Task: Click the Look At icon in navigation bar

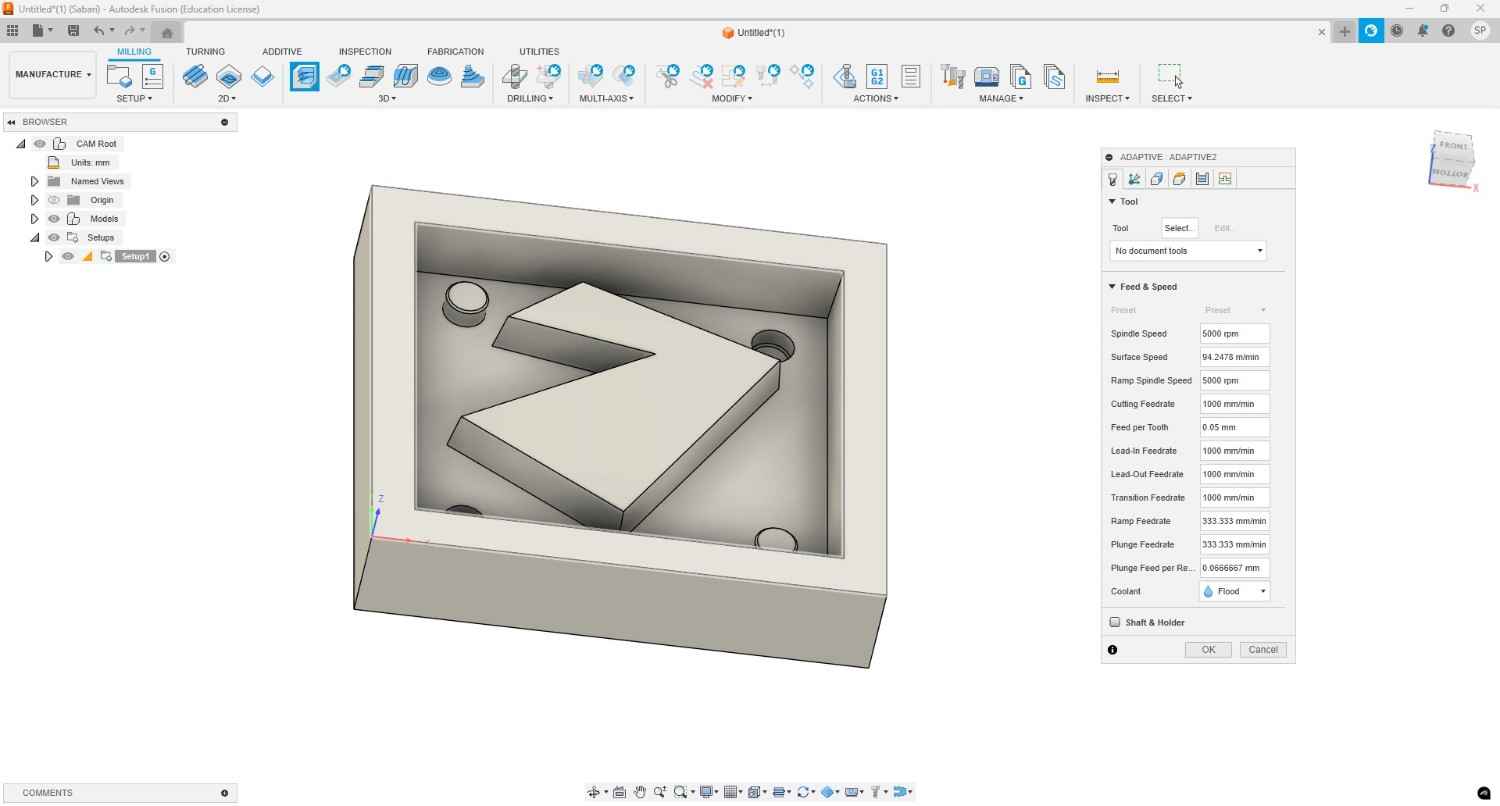Action: [x=619, y=792]
